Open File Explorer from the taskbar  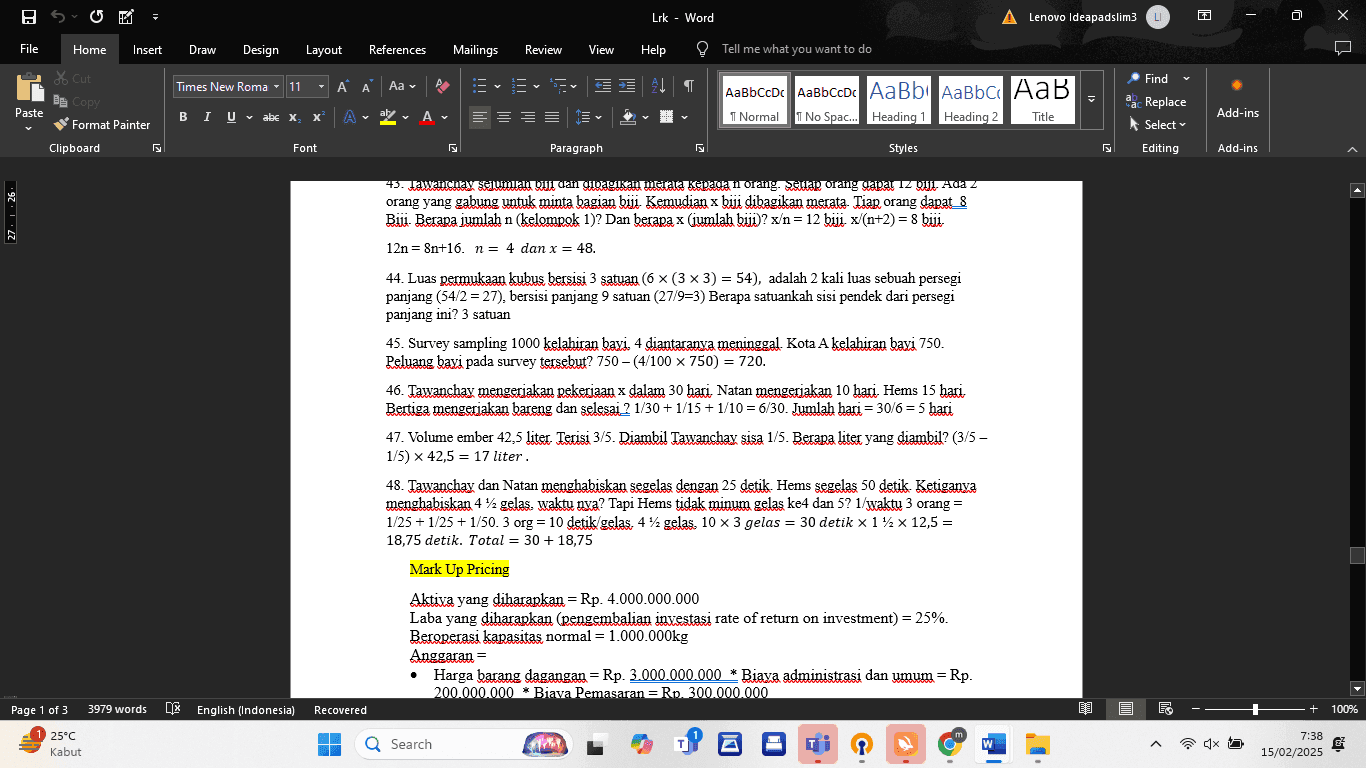(1038, 744)
